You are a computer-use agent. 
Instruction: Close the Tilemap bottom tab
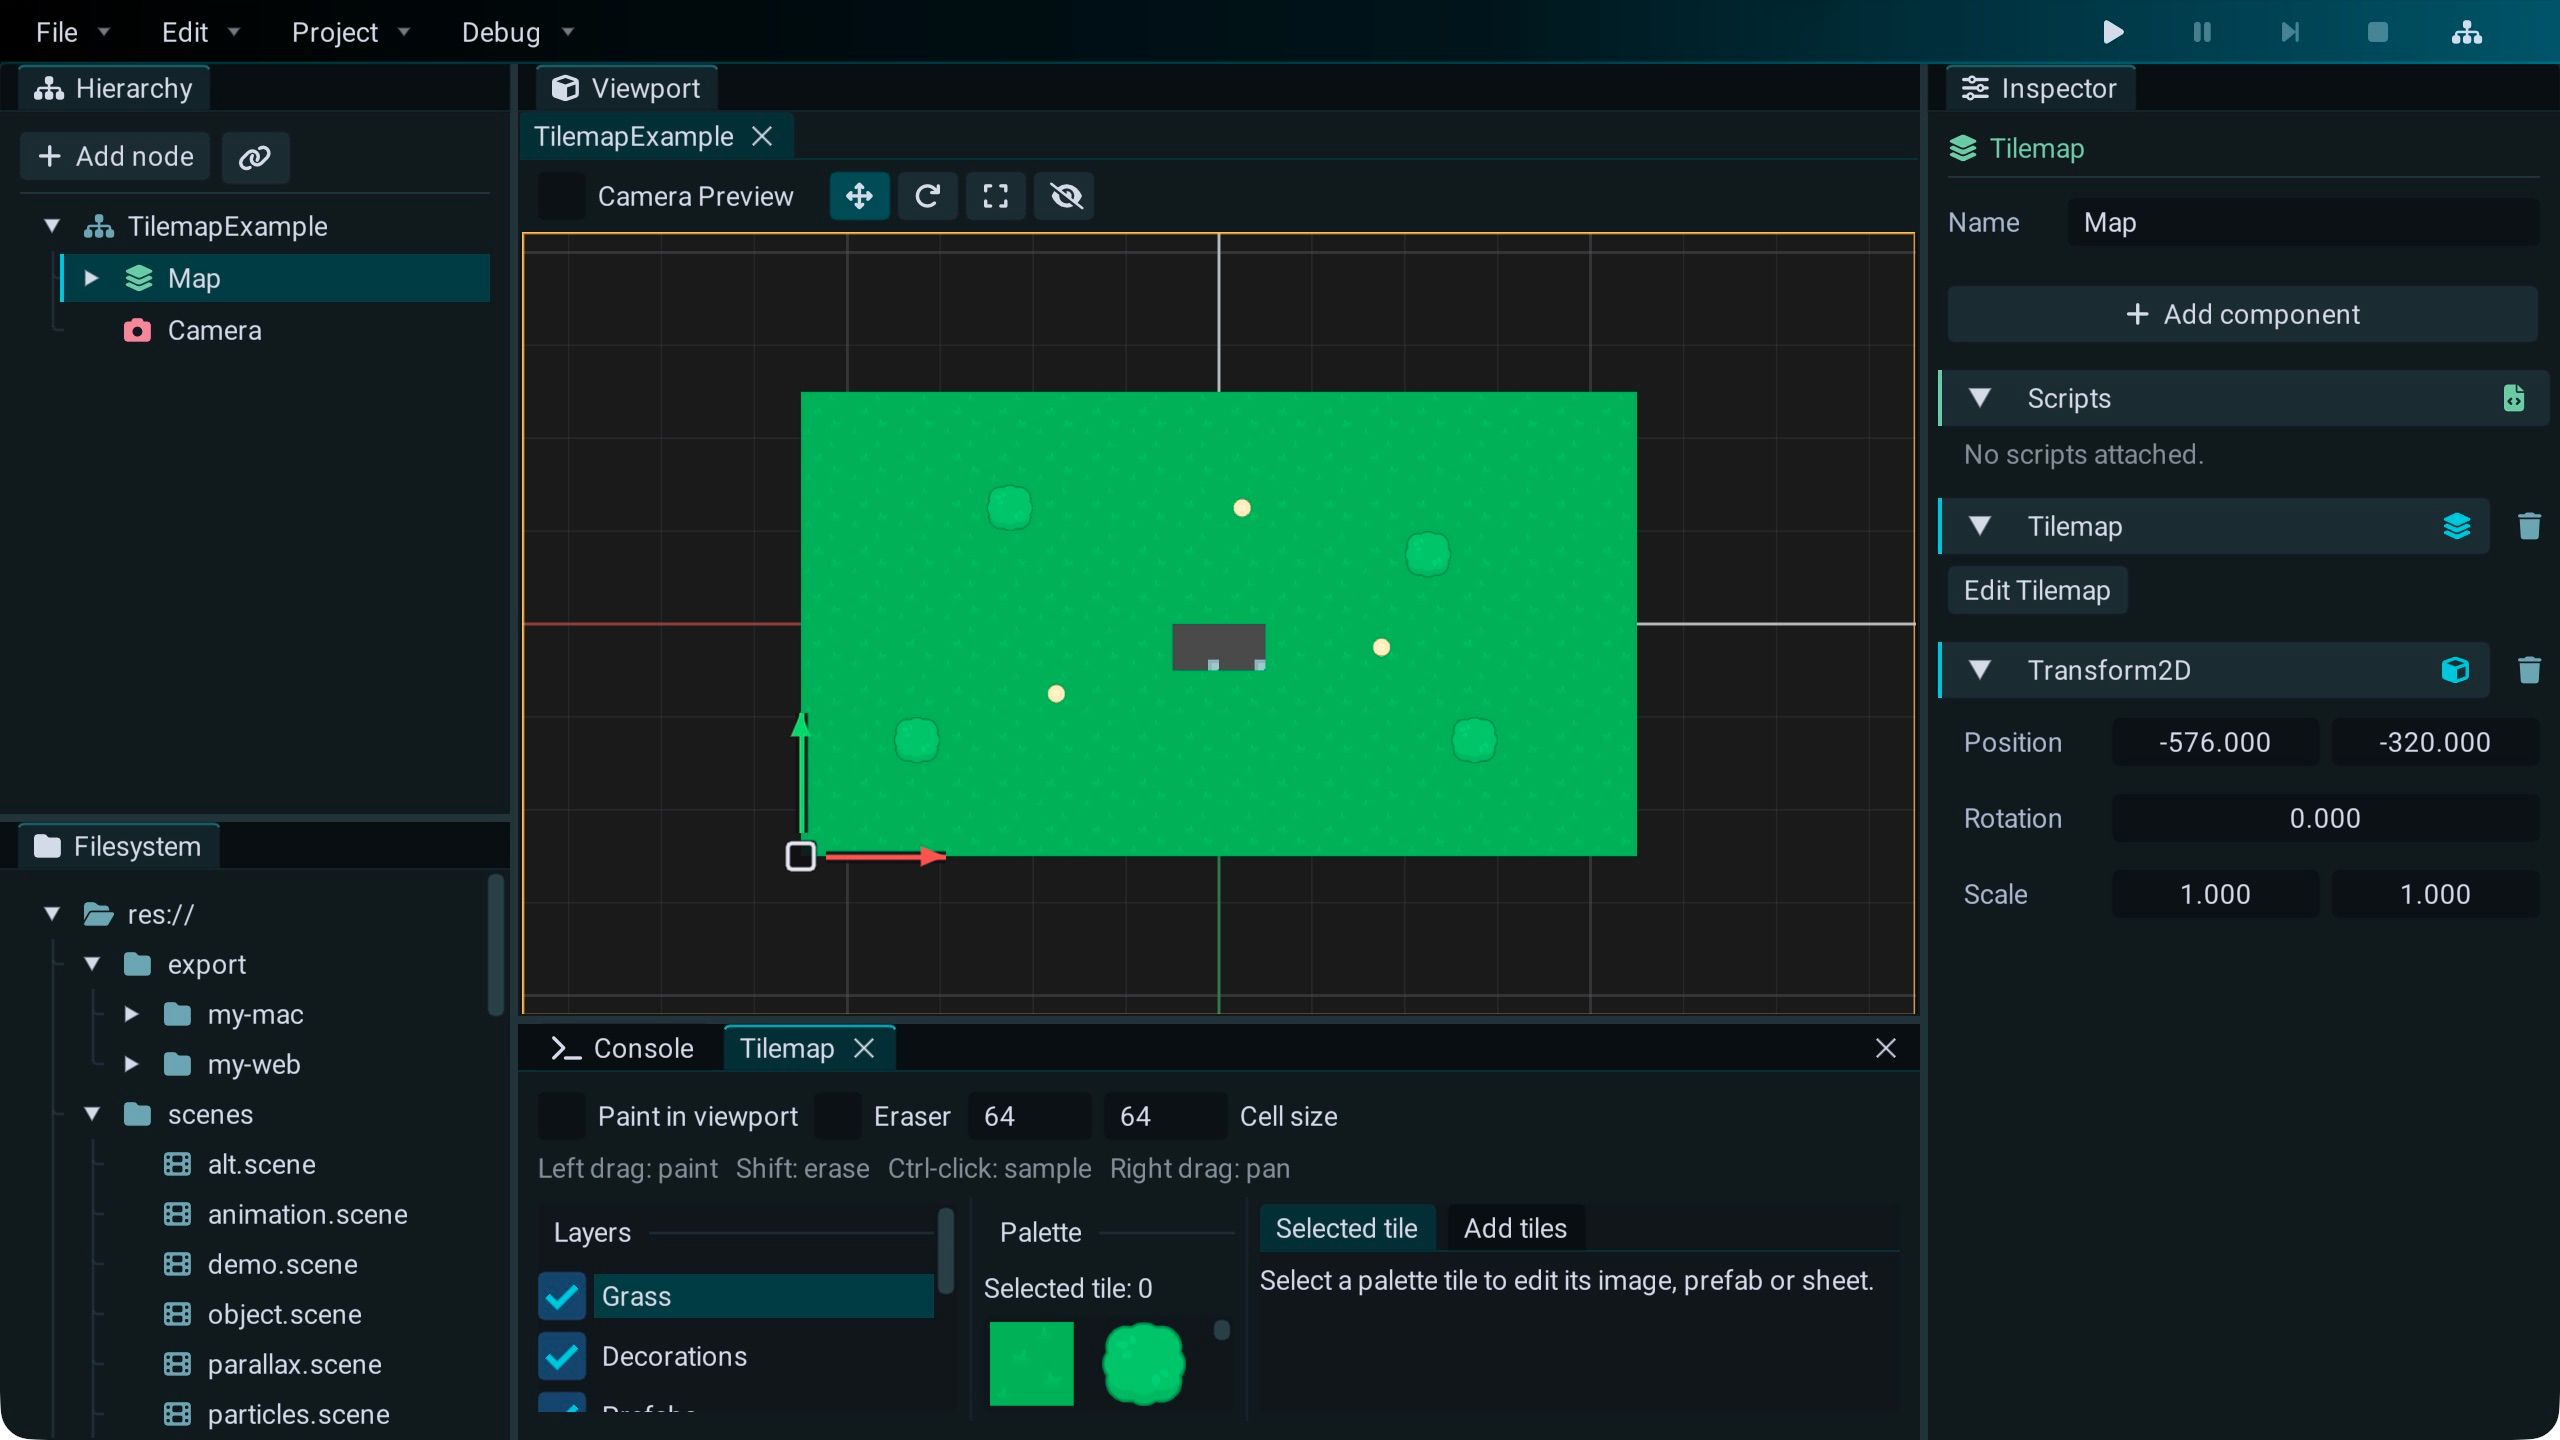pyautogui.click(x=864, y=1048)
